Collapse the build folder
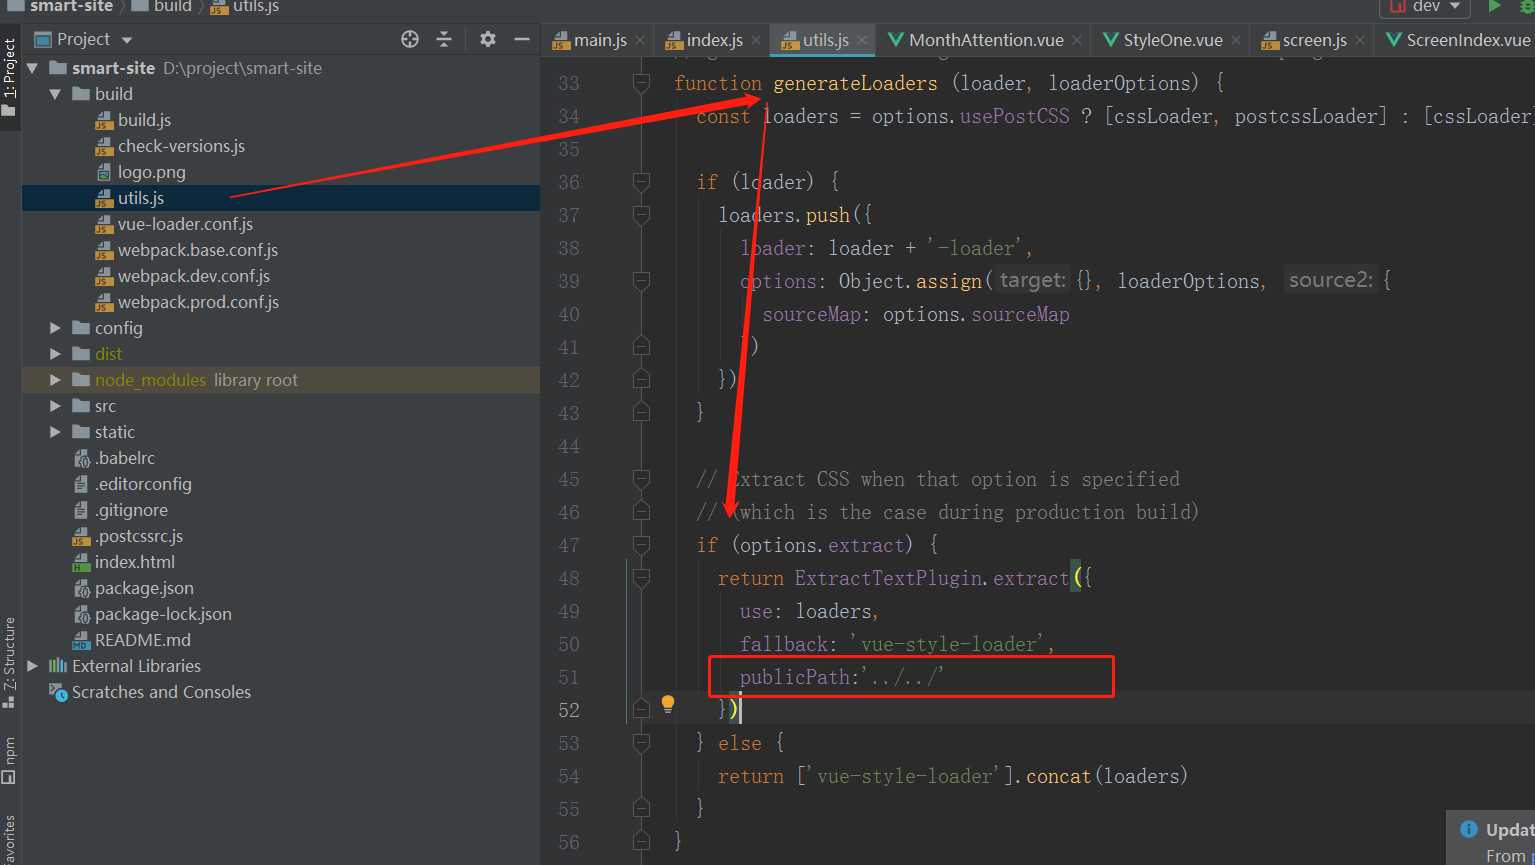This screenshot has width=1535, height=865. tap(55, 94)
